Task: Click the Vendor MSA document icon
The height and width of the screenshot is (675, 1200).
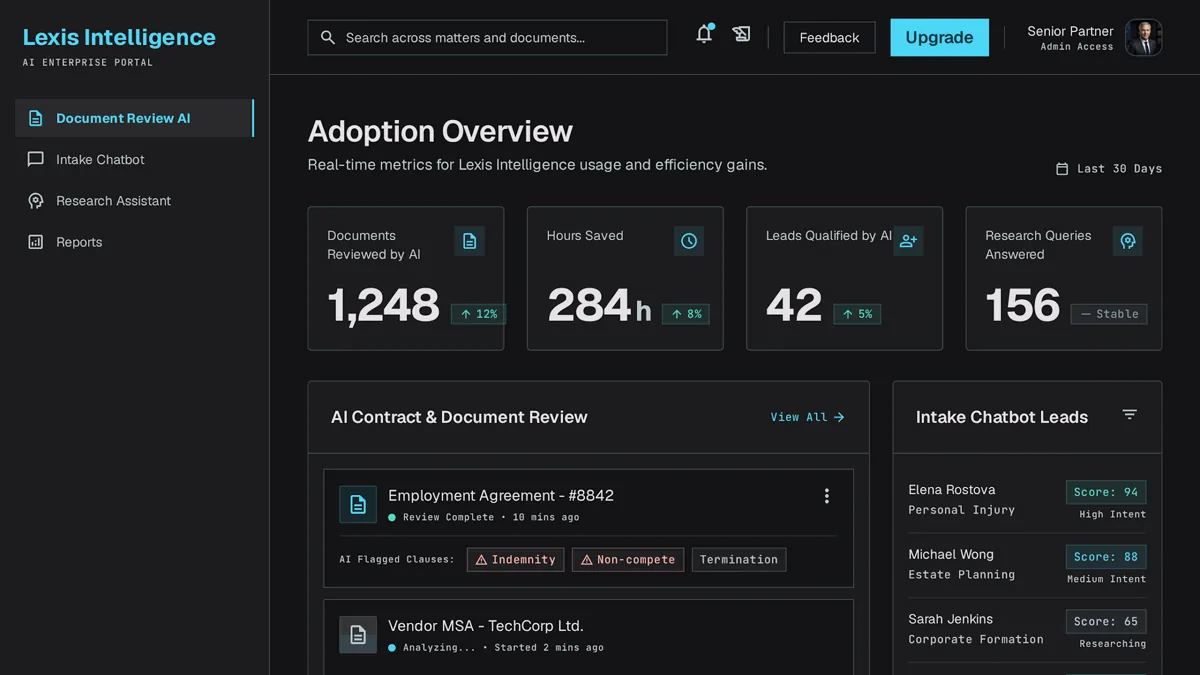Action: pos(358,635)
